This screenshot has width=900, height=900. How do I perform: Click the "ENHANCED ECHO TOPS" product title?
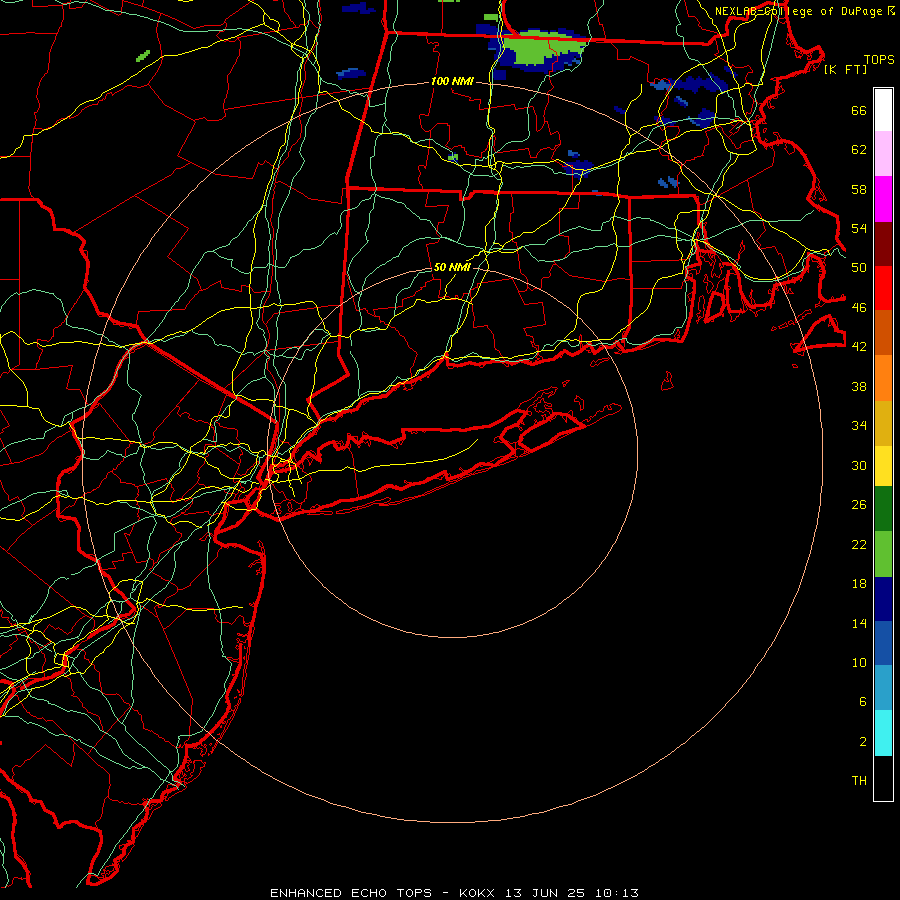tap(351, 893)
